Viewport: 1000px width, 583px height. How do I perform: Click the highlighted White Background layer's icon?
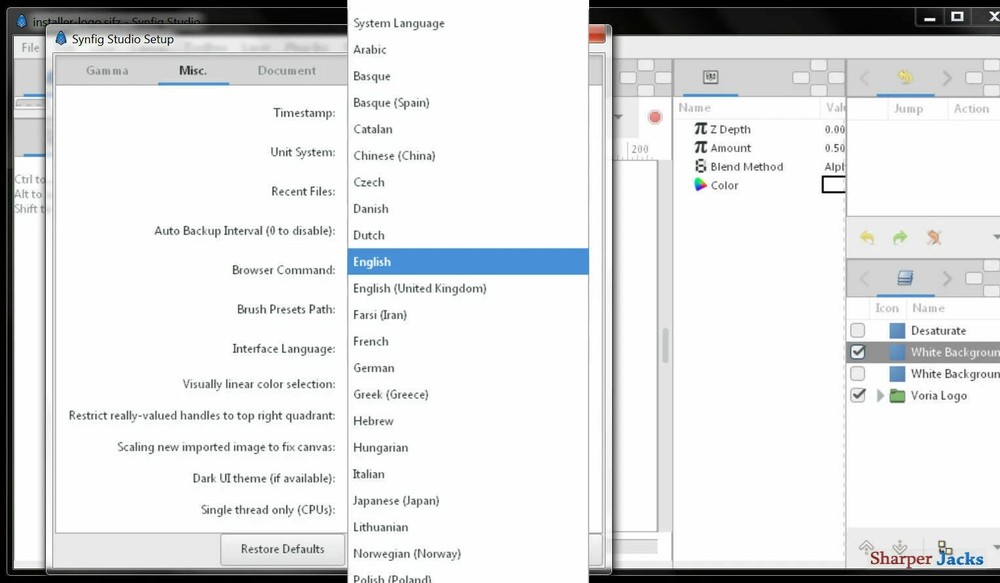(897, 352)
